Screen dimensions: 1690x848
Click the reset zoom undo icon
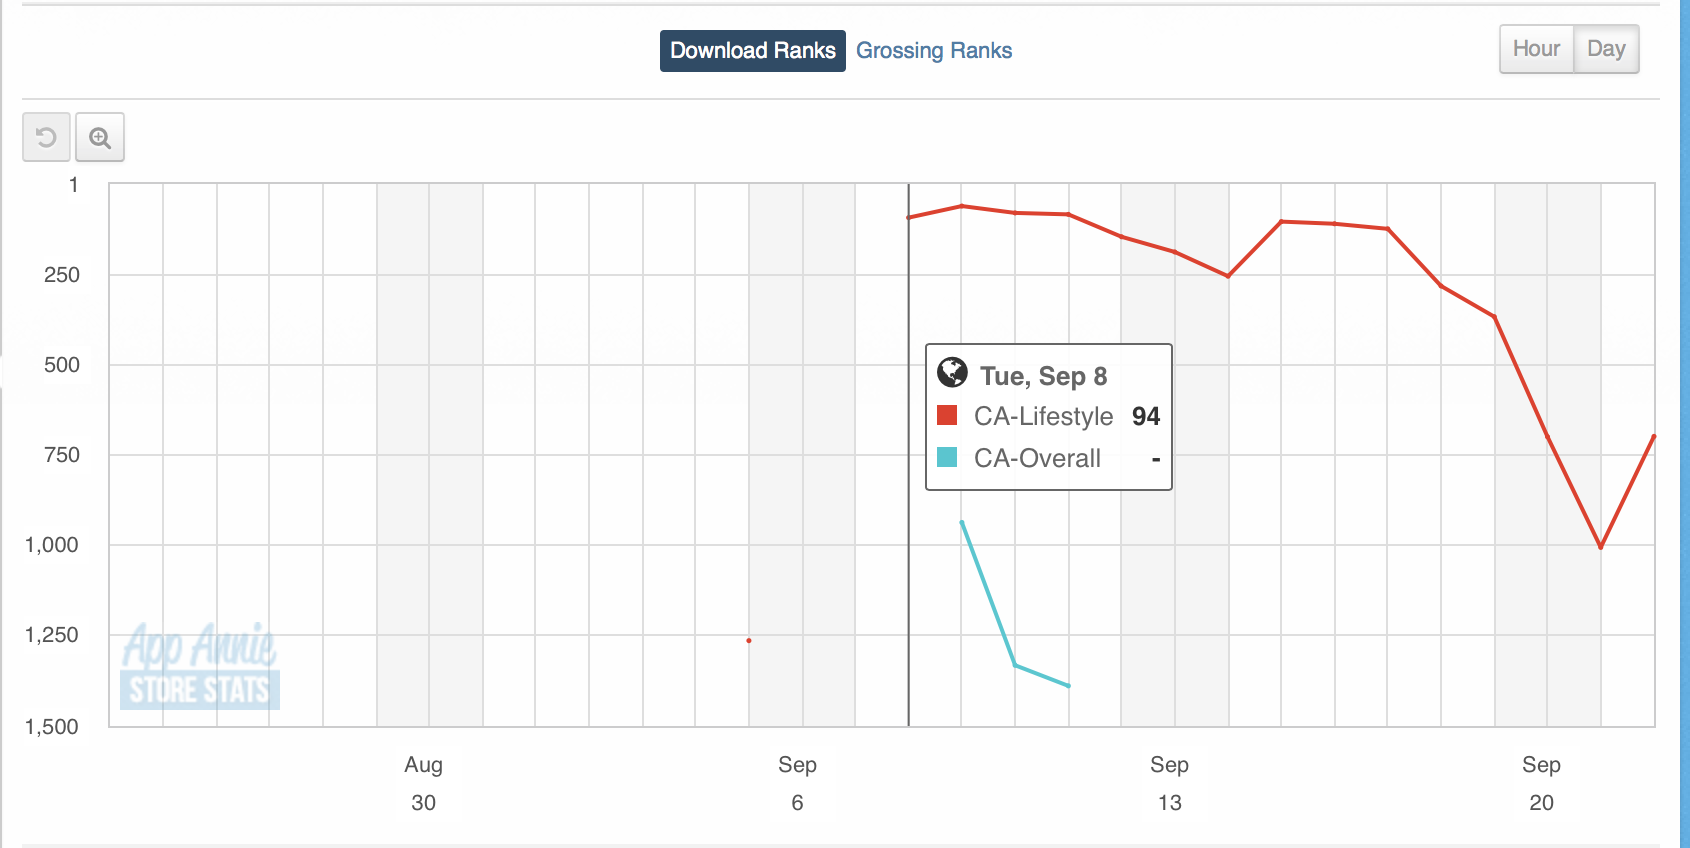coord(46,137)
